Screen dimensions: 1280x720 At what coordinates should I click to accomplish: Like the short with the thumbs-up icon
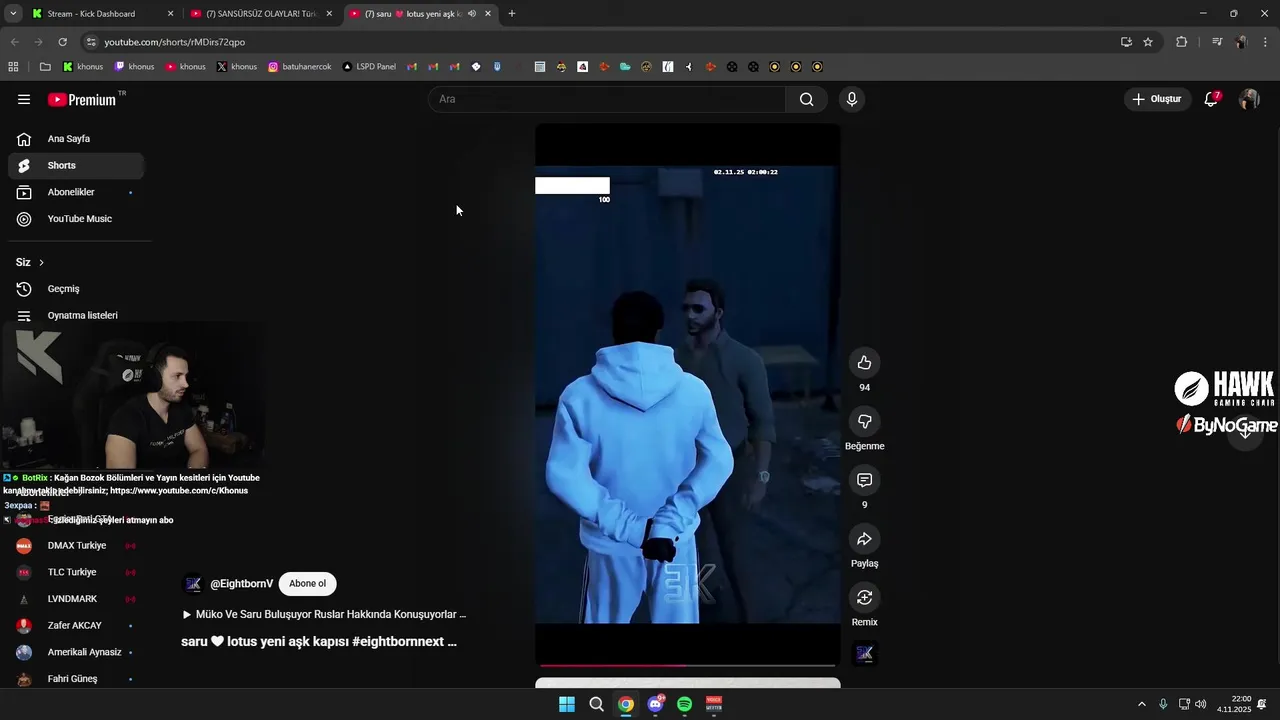(864, 363)
